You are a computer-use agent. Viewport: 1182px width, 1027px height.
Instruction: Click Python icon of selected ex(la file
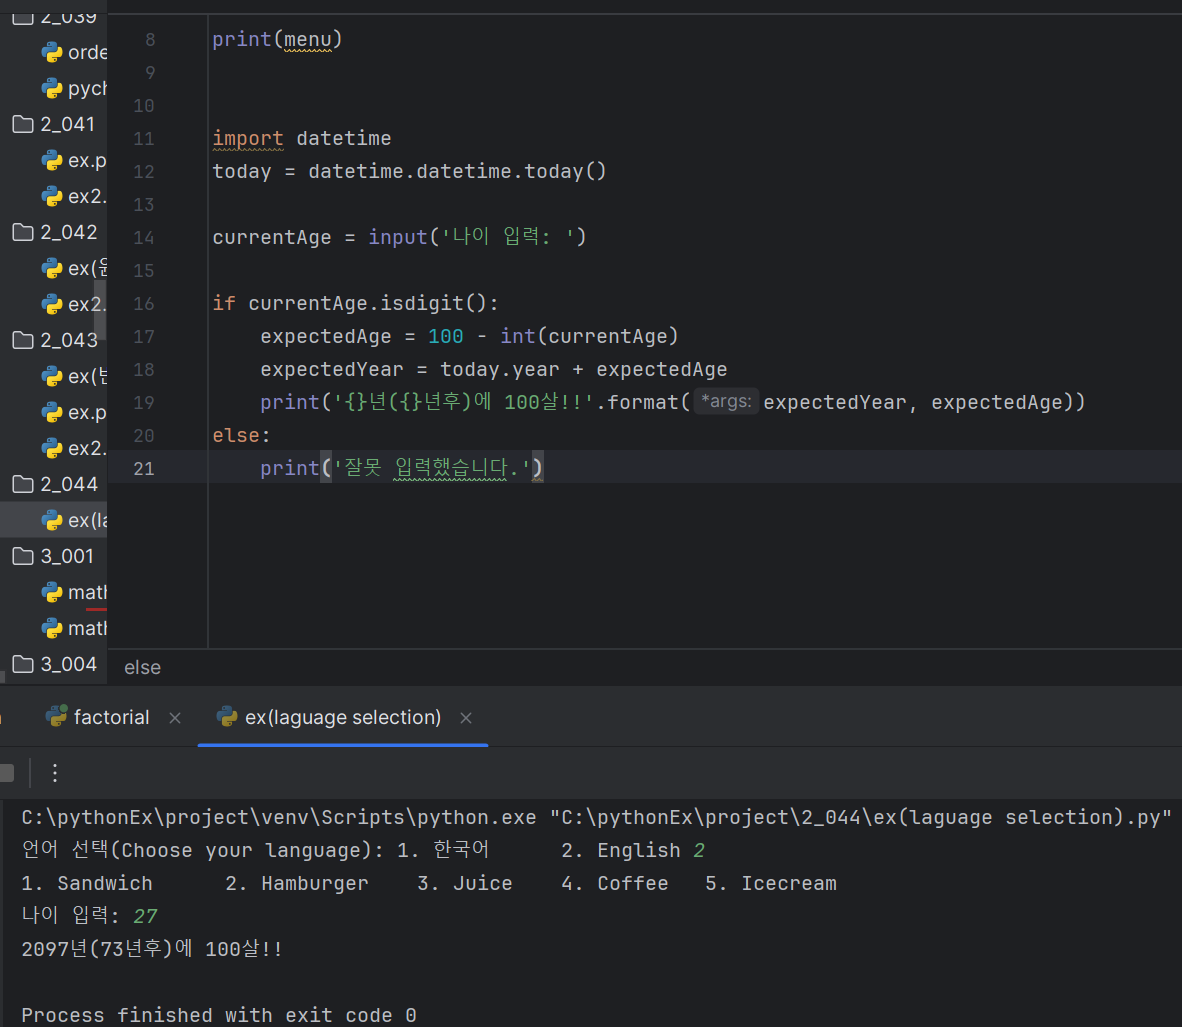[x=52, y=520]
